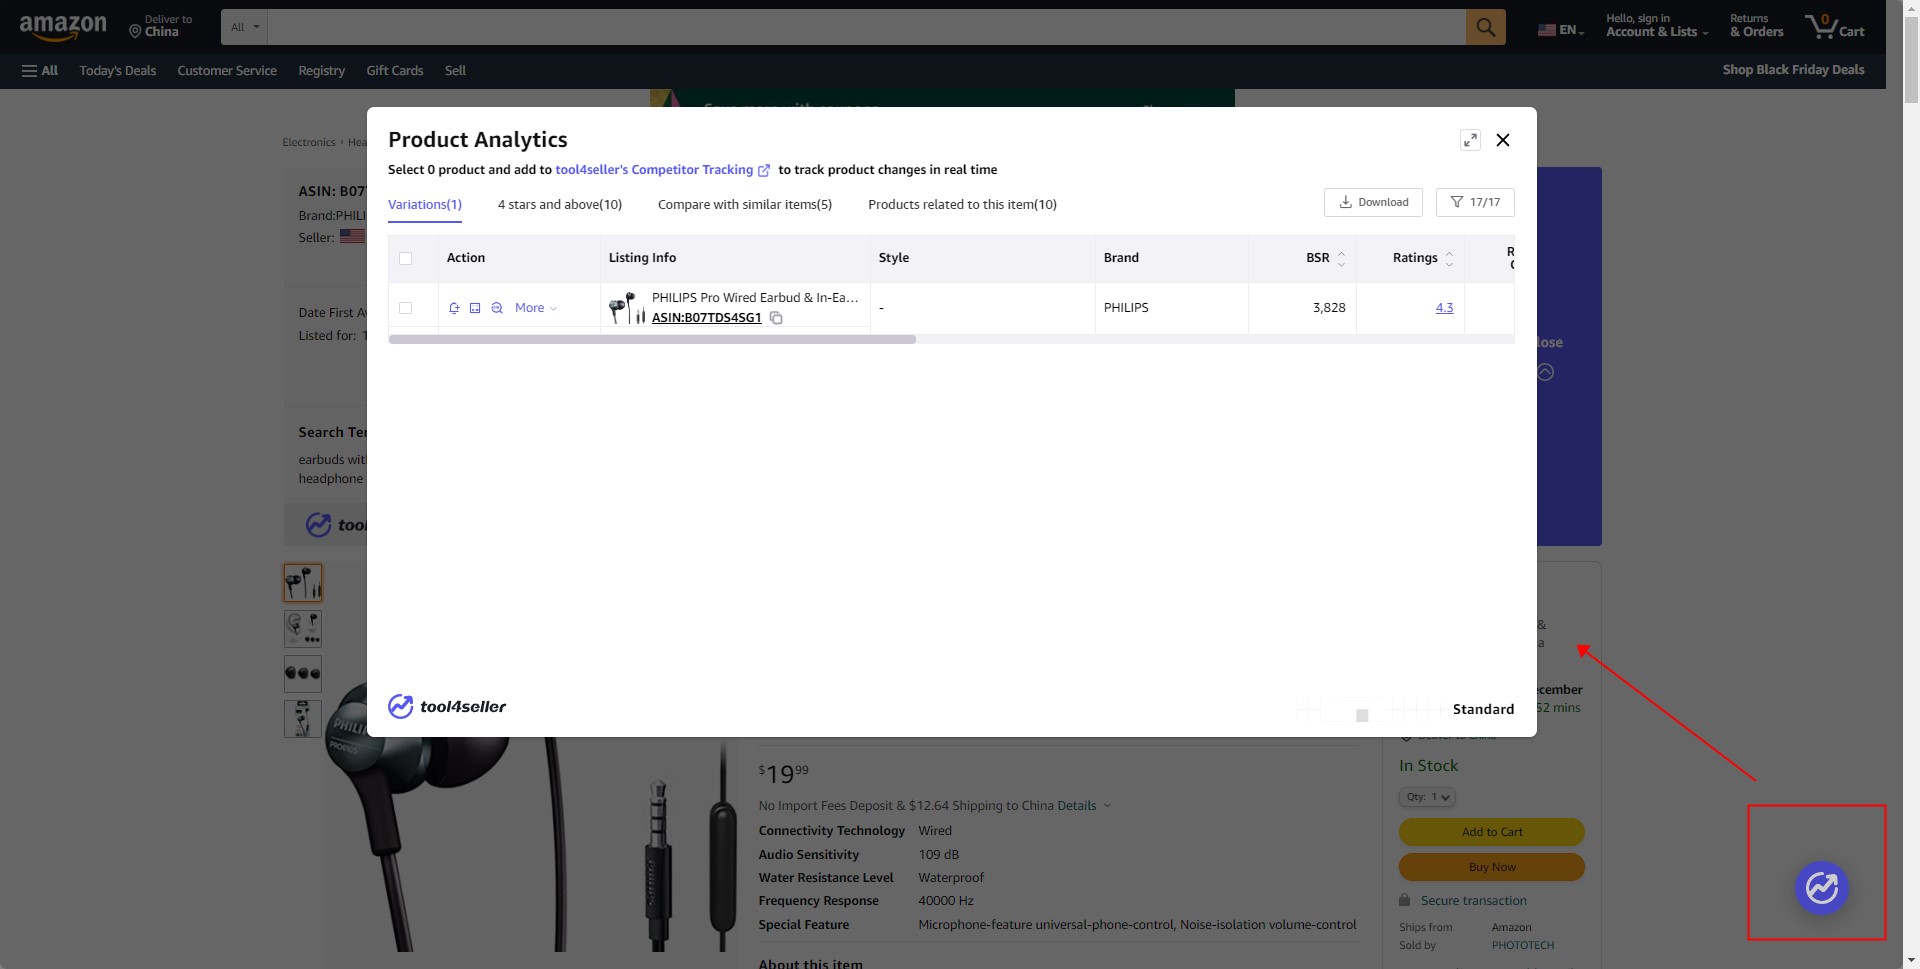Click the tool4seller logo in the dialog footer
This screenshot has height=969, width=1920.
pos(447,706)
